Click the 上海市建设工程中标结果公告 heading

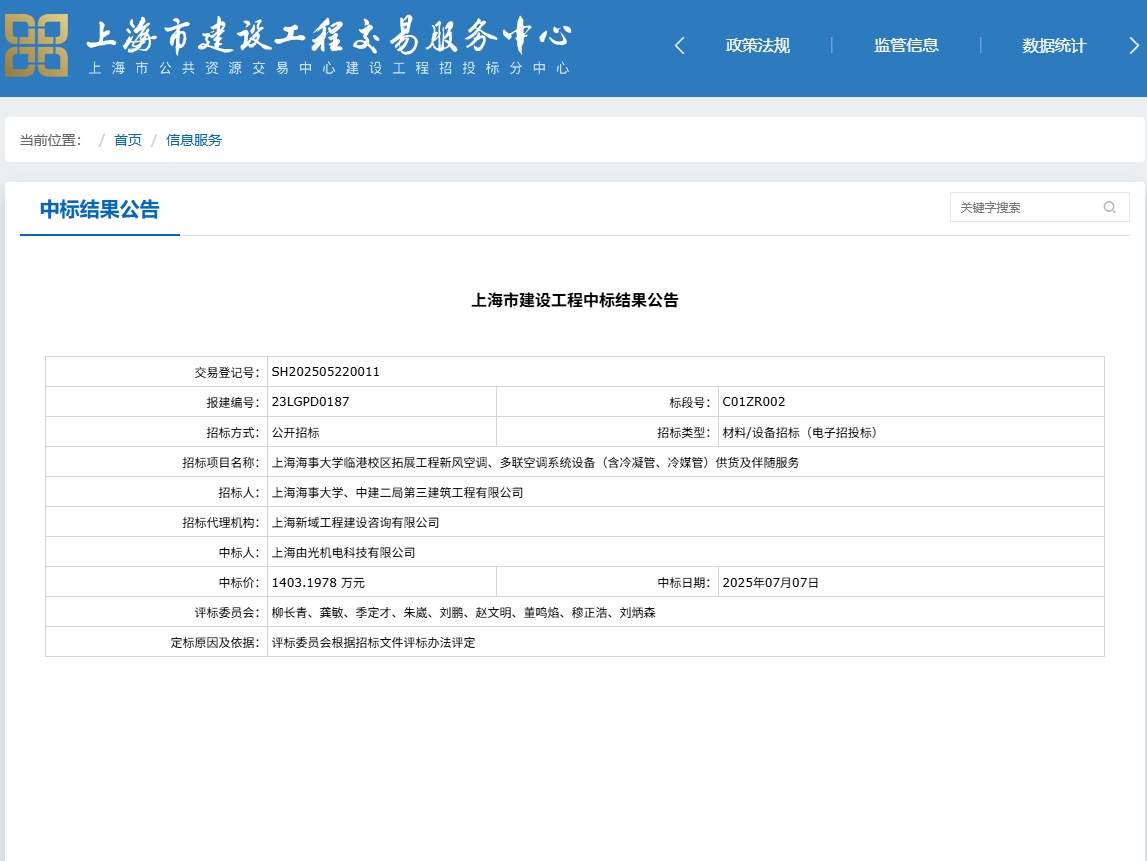[574, 300]
